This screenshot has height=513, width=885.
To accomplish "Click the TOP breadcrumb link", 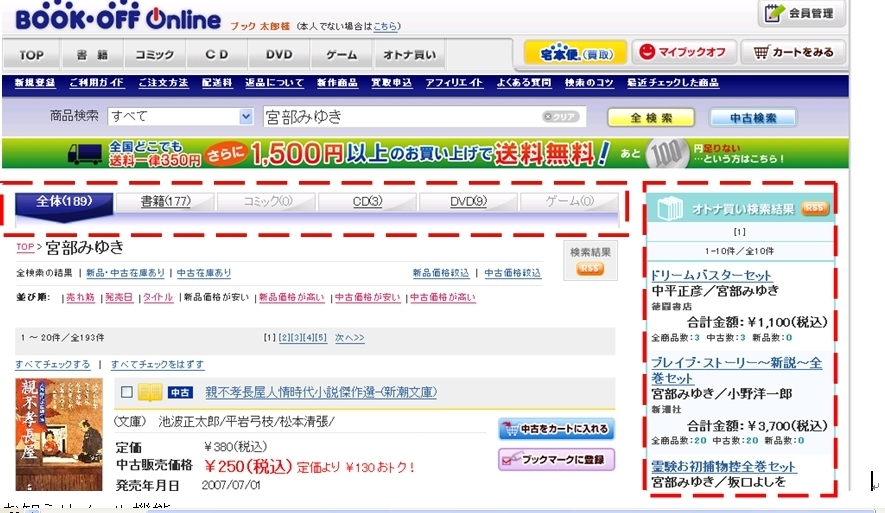I will click(25, 247).
